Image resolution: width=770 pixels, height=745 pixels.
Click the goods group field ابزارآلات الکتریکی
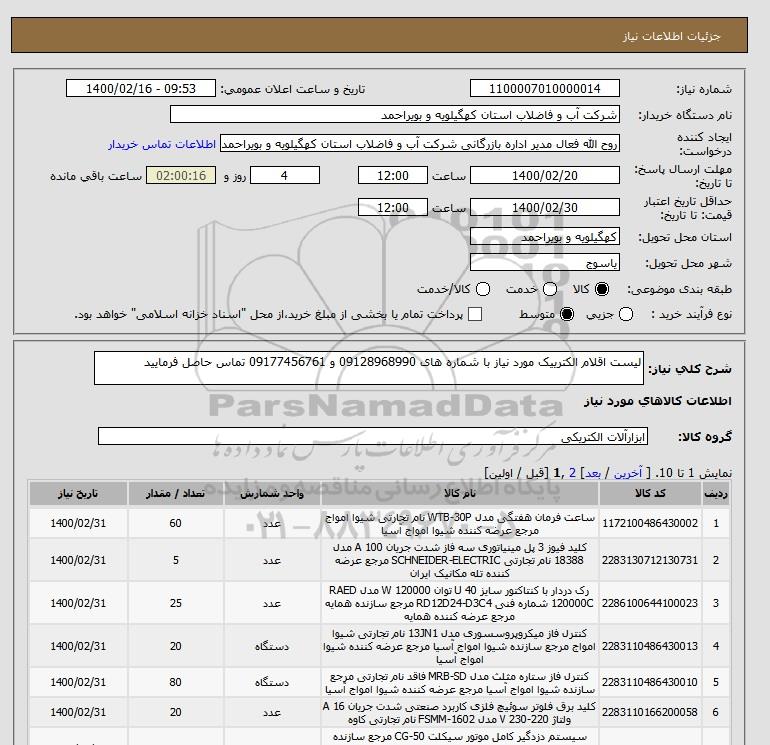(x=373, y=436)
